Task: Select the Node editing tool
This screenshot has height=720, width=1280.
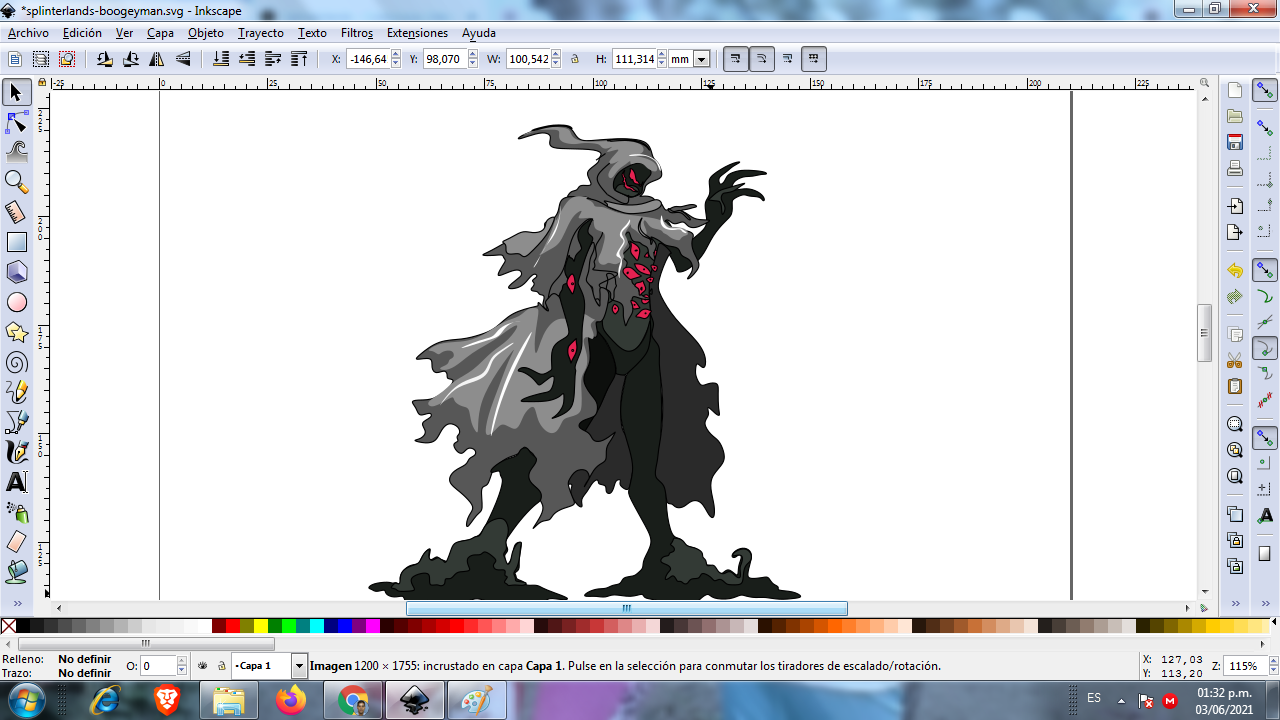Action: click(16, 122)
